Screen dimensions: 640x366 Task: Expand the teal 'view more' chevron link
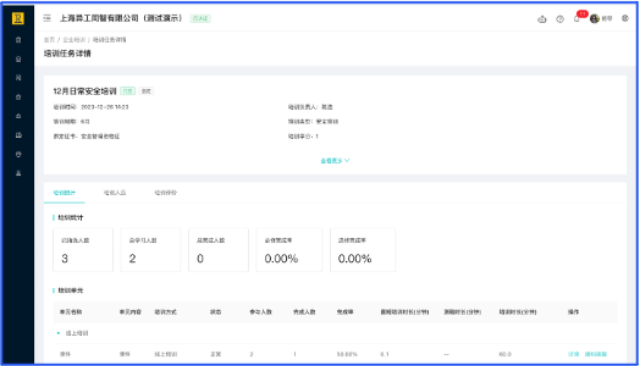(335, 161)
